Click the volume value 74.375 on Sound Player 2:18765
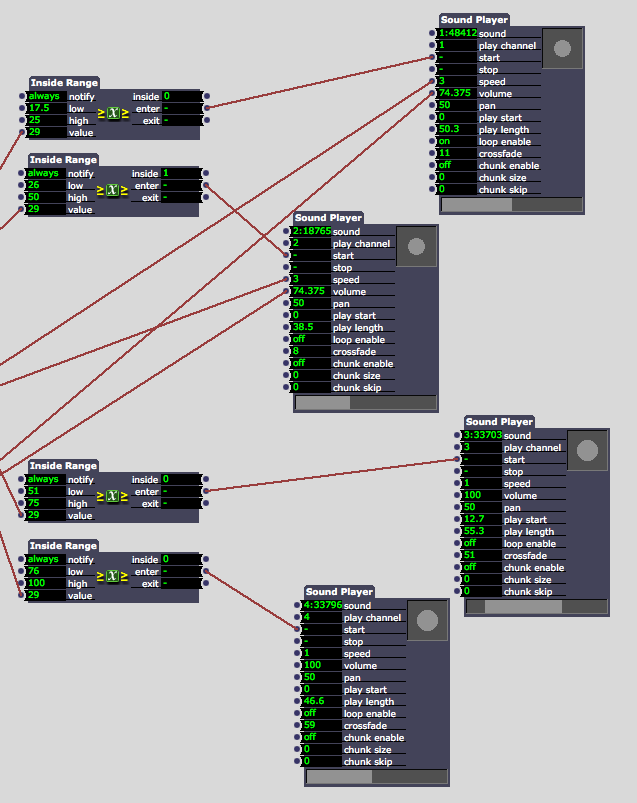Image resolution: width=637 pixels, height=803 pixels. coord(311,292)
